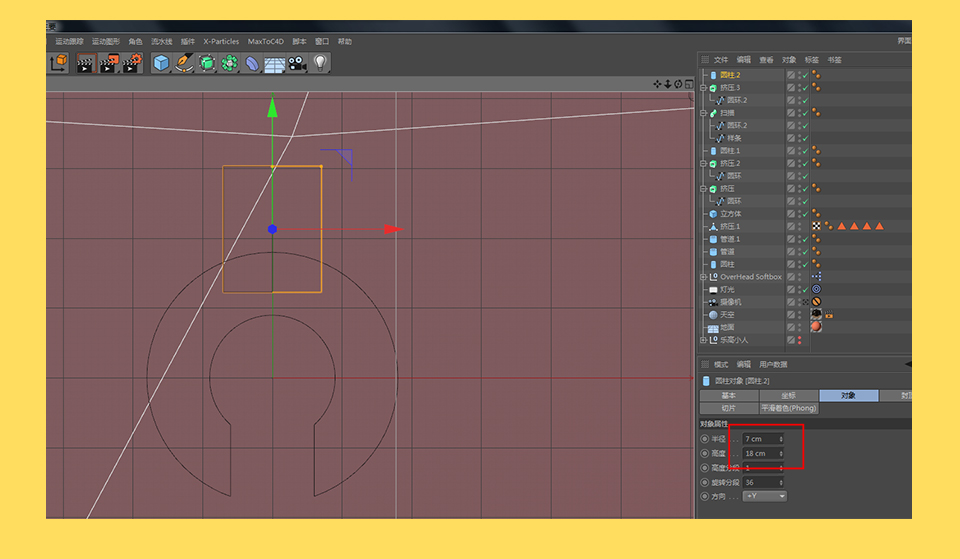Click the blue deformer bend icon

tap(252, 63)
